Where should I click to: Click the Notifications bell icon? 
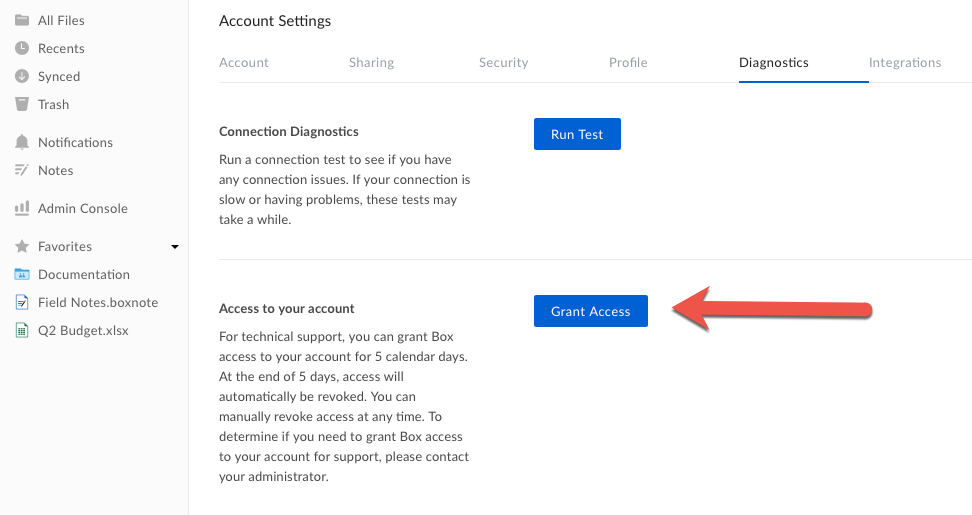[22, 142]
